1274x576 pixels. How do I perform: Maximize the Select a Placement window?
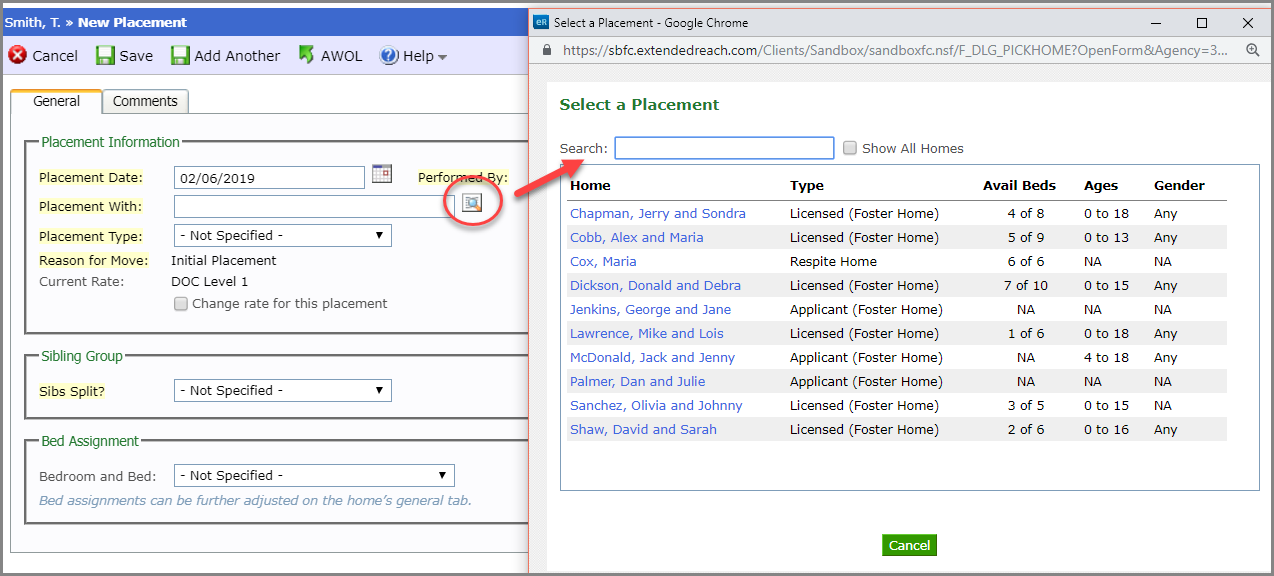(x=1202, y=22)
